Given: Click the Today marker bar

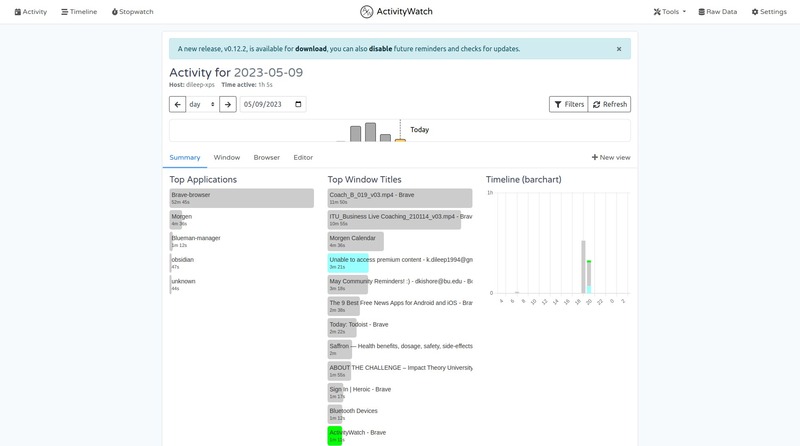Looking at the screenshot, I should click(401, 140).
